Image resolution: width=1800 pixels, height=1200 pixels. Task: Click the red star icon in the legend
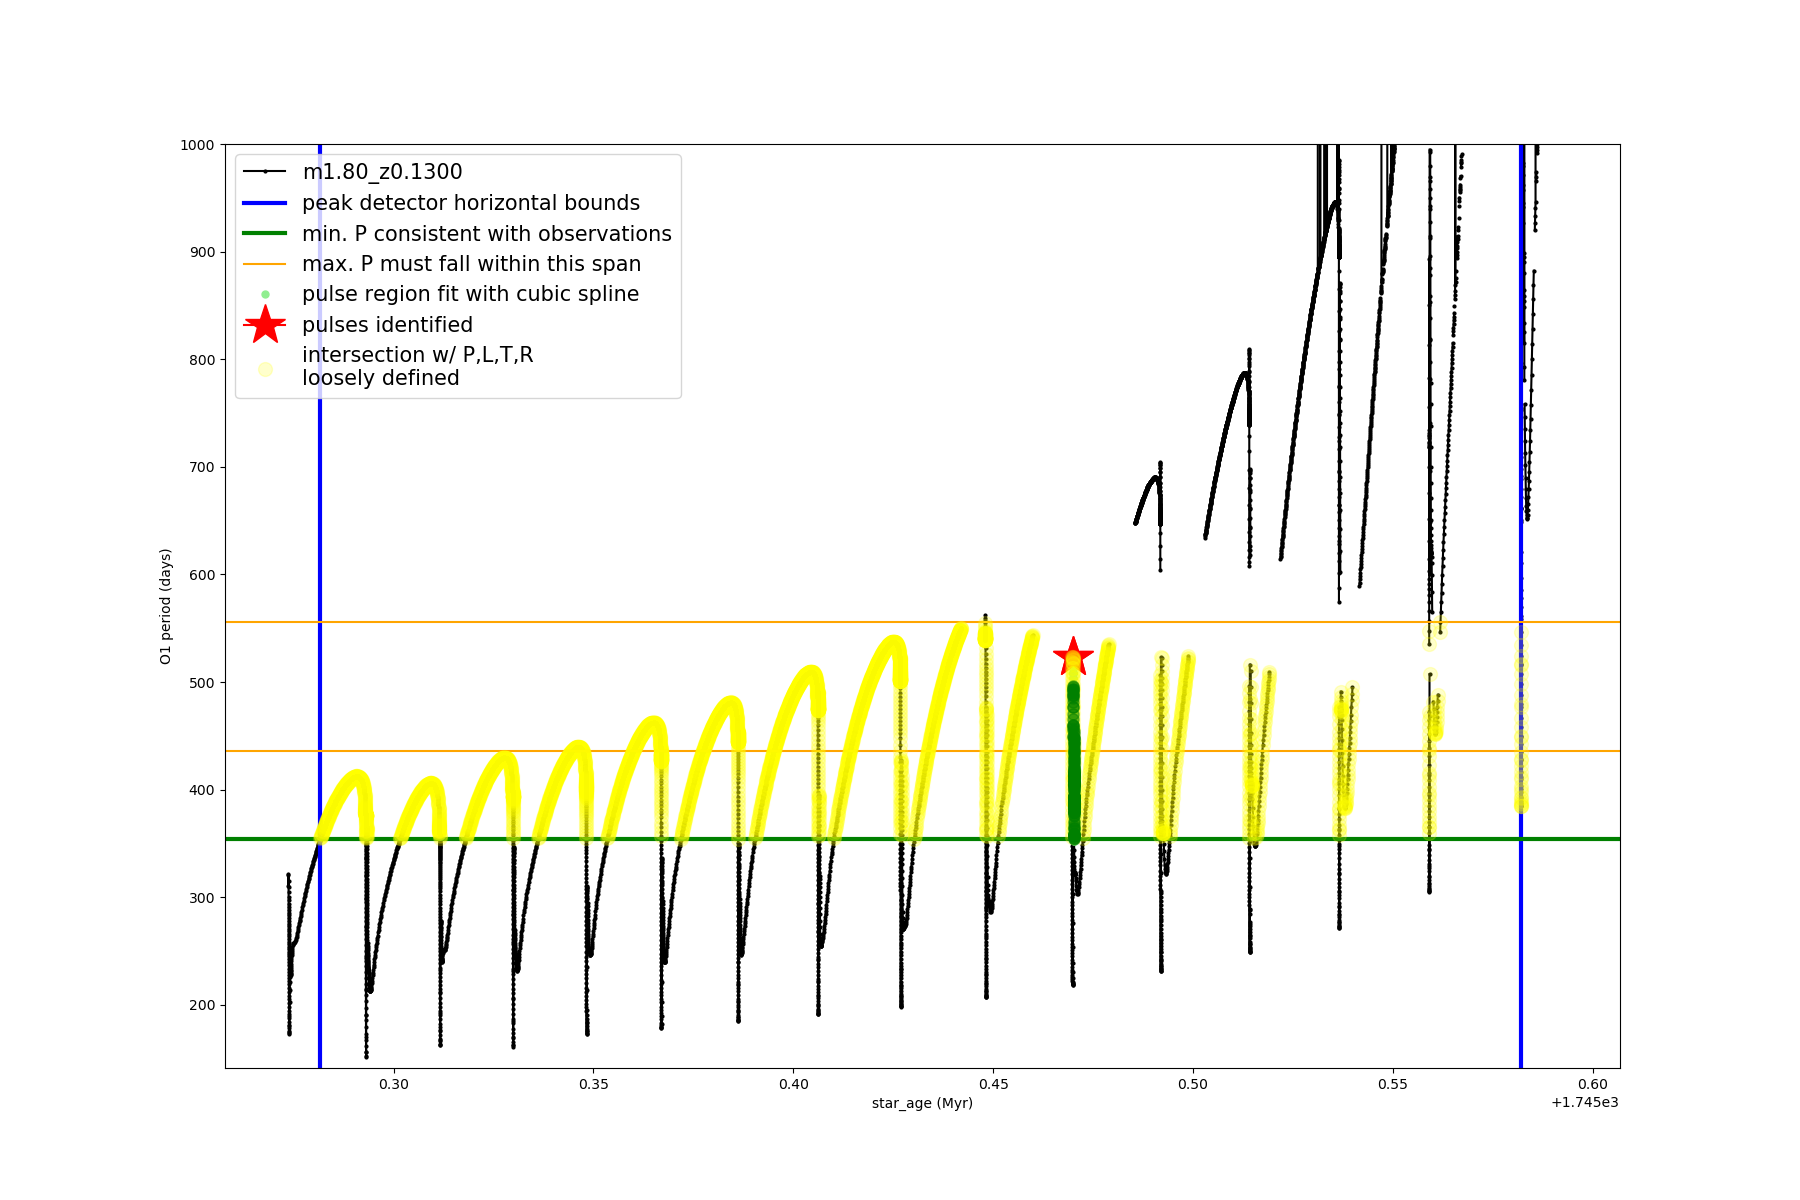pos(265,325)
